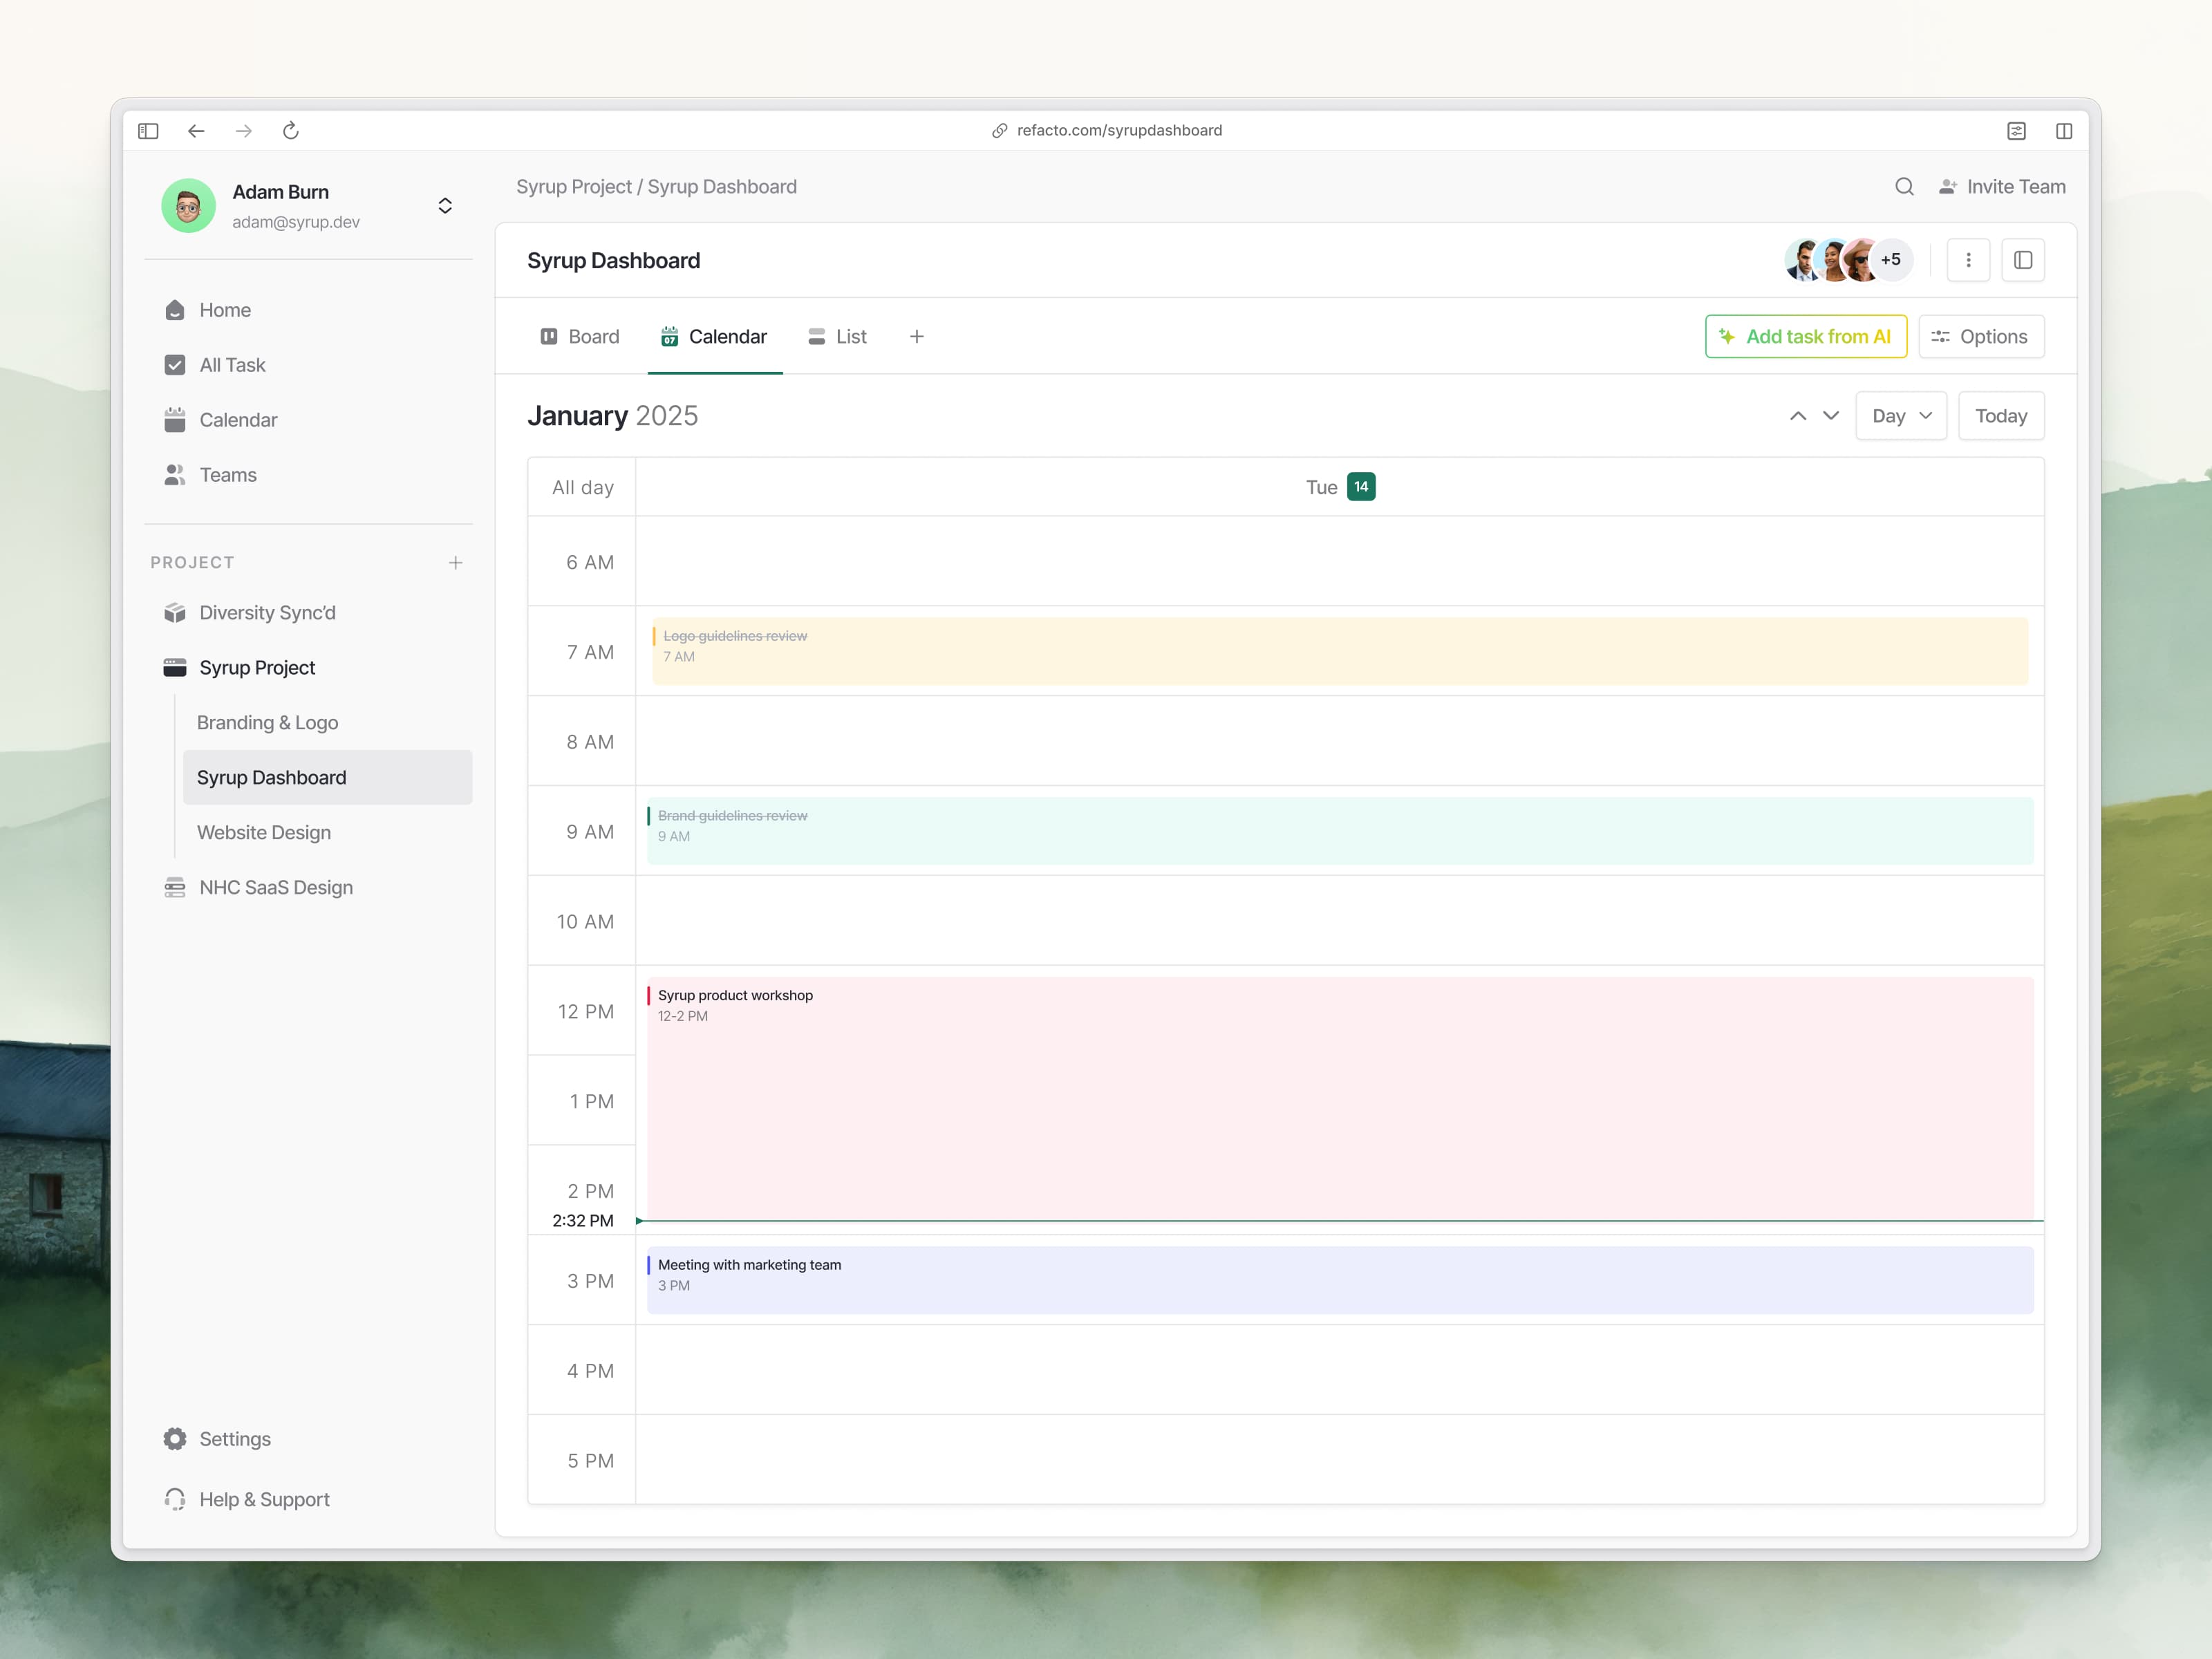Click Add task from AI button
This screenshot has width=2212, height=1659.
(x=1806, y=337)
